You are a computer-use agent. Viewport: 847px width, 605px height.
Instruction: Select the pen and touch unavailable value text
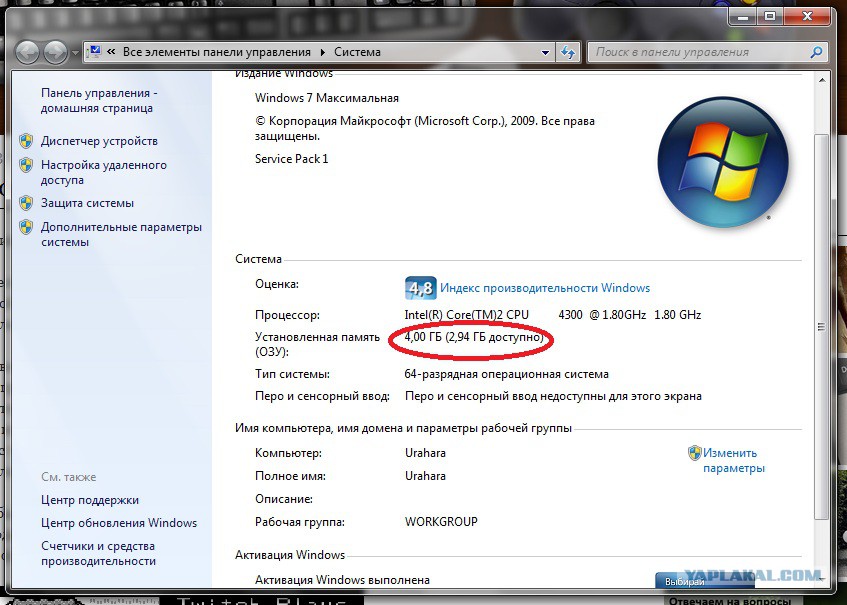(x=553, y=396)
